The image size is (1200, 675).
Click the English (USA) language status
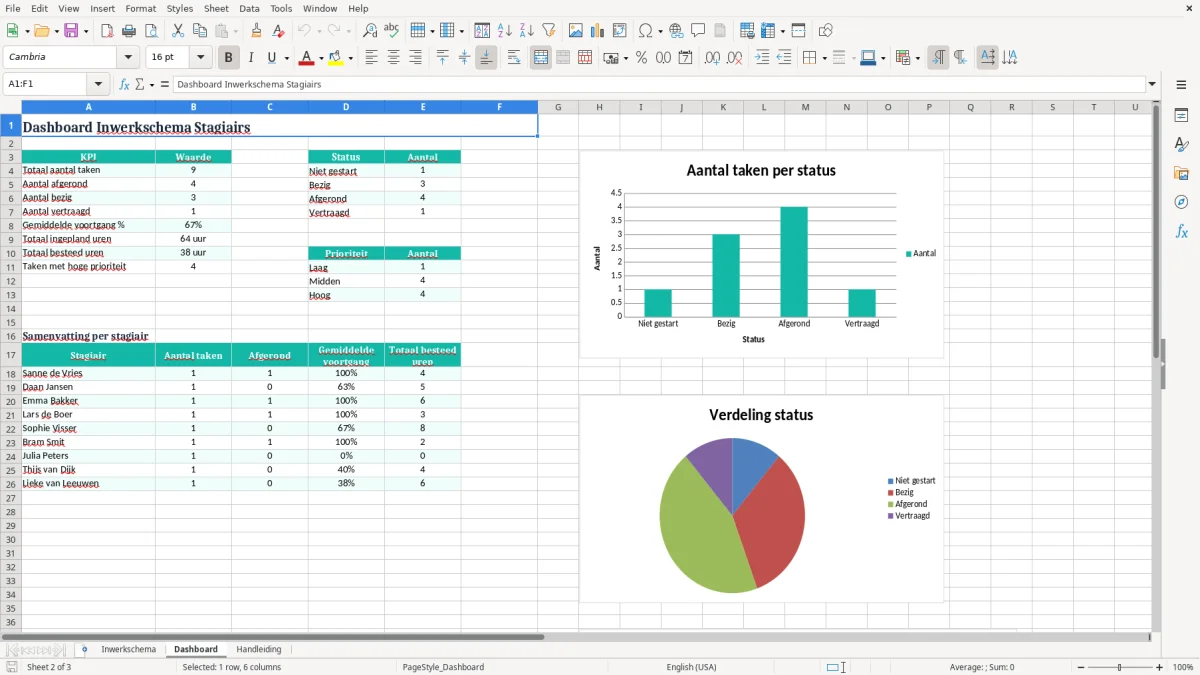[691, 667]
